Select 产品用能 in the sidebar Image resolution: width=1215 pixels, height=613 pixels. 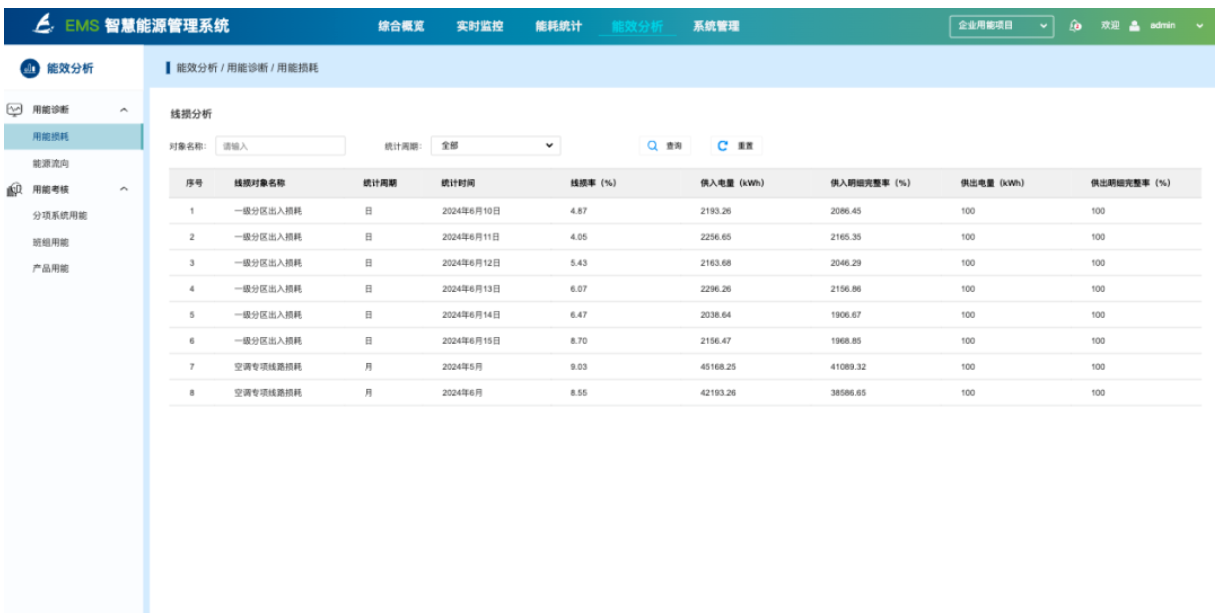(x=51, y=268)
